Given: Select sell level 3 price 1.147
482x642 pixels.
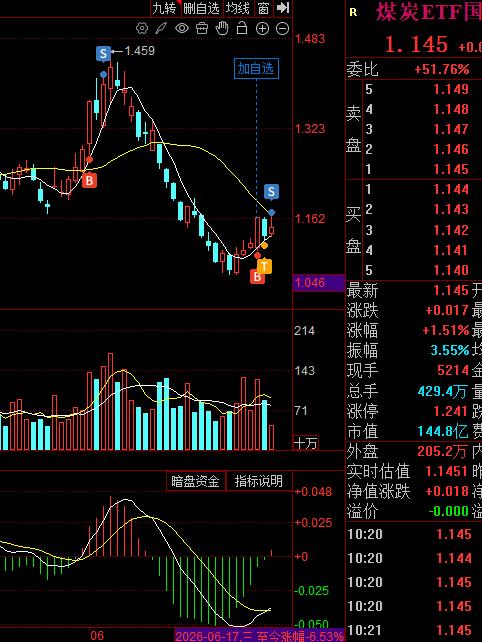Looking at the screenshot, I should 451,129.
